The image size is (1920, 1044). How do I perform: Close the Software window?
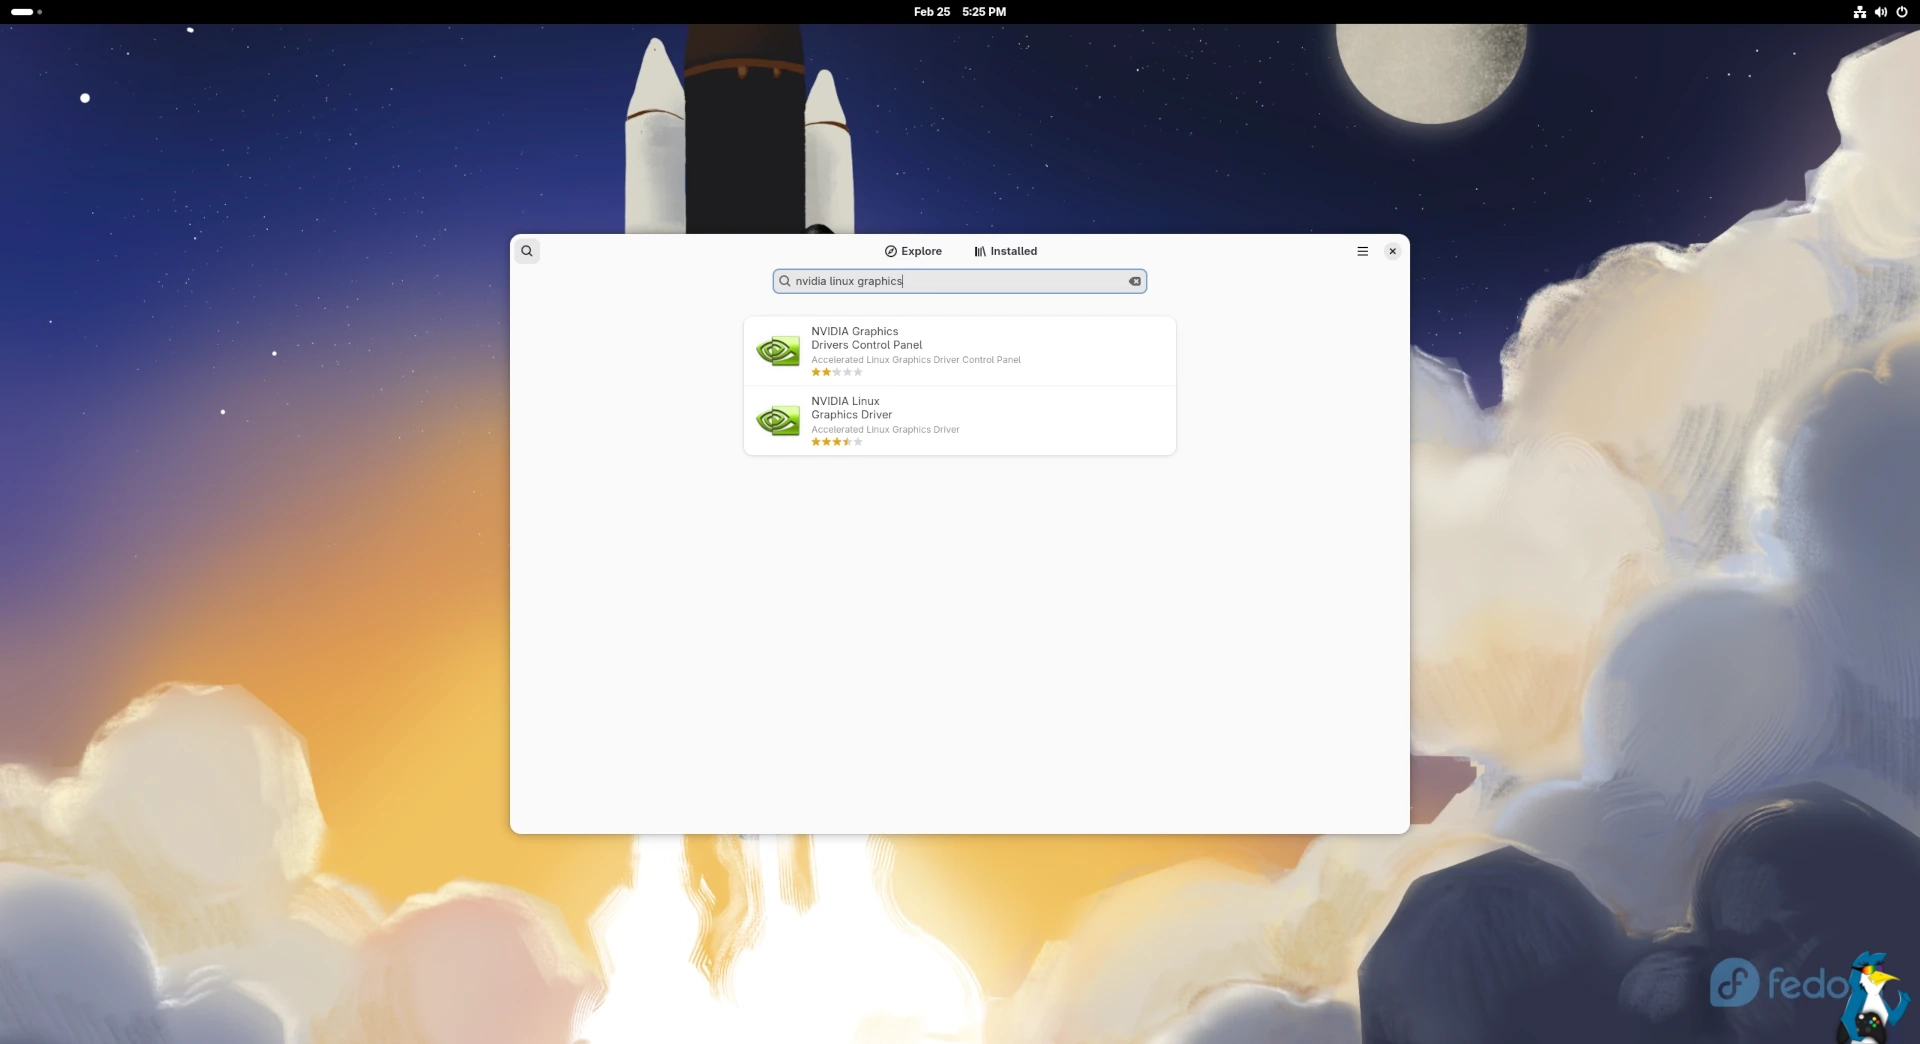click(1392, 251)
